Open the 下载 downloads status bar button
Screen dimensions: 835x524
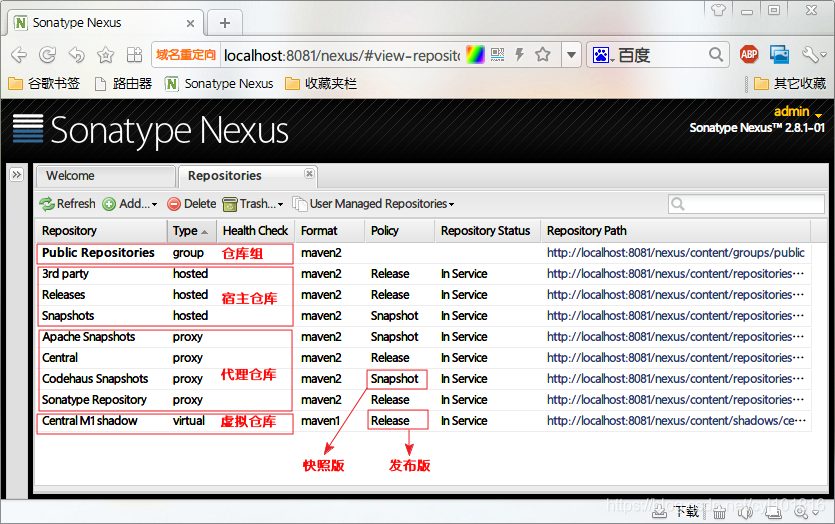676,511
